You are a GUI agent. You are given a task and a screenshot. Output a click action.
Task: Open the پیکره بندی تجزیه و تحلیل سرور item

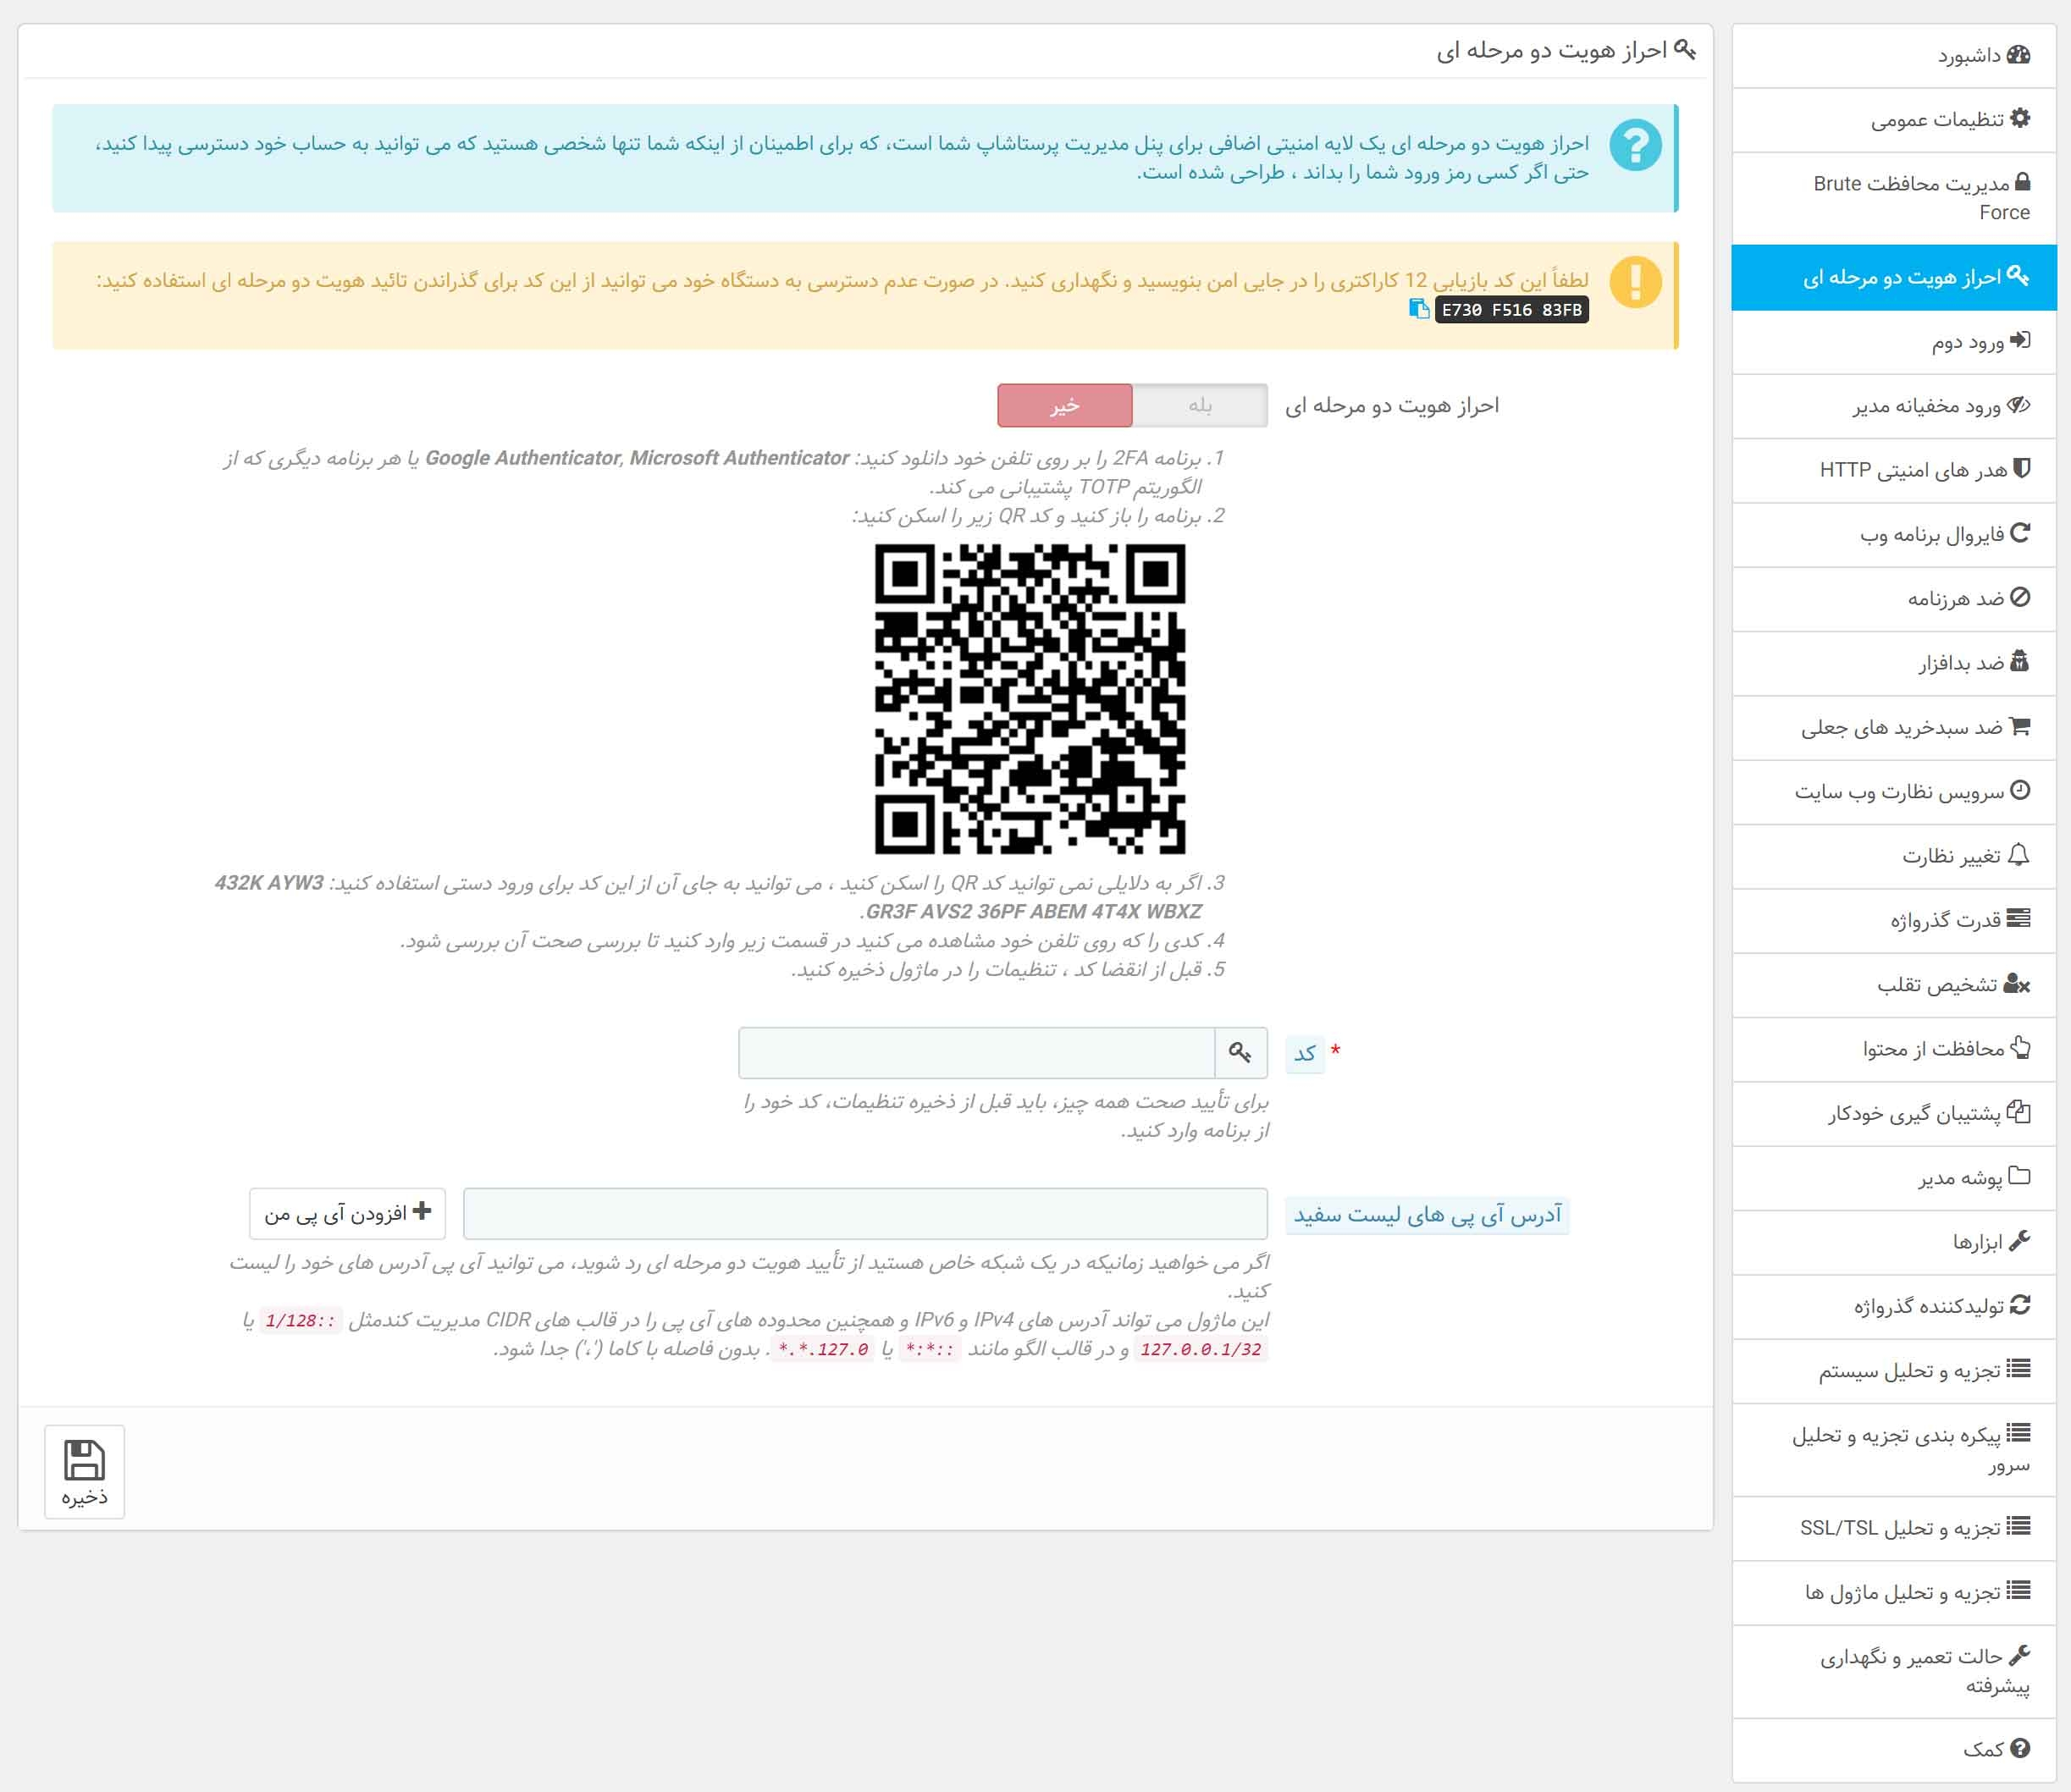[x=1893, y=1450]
